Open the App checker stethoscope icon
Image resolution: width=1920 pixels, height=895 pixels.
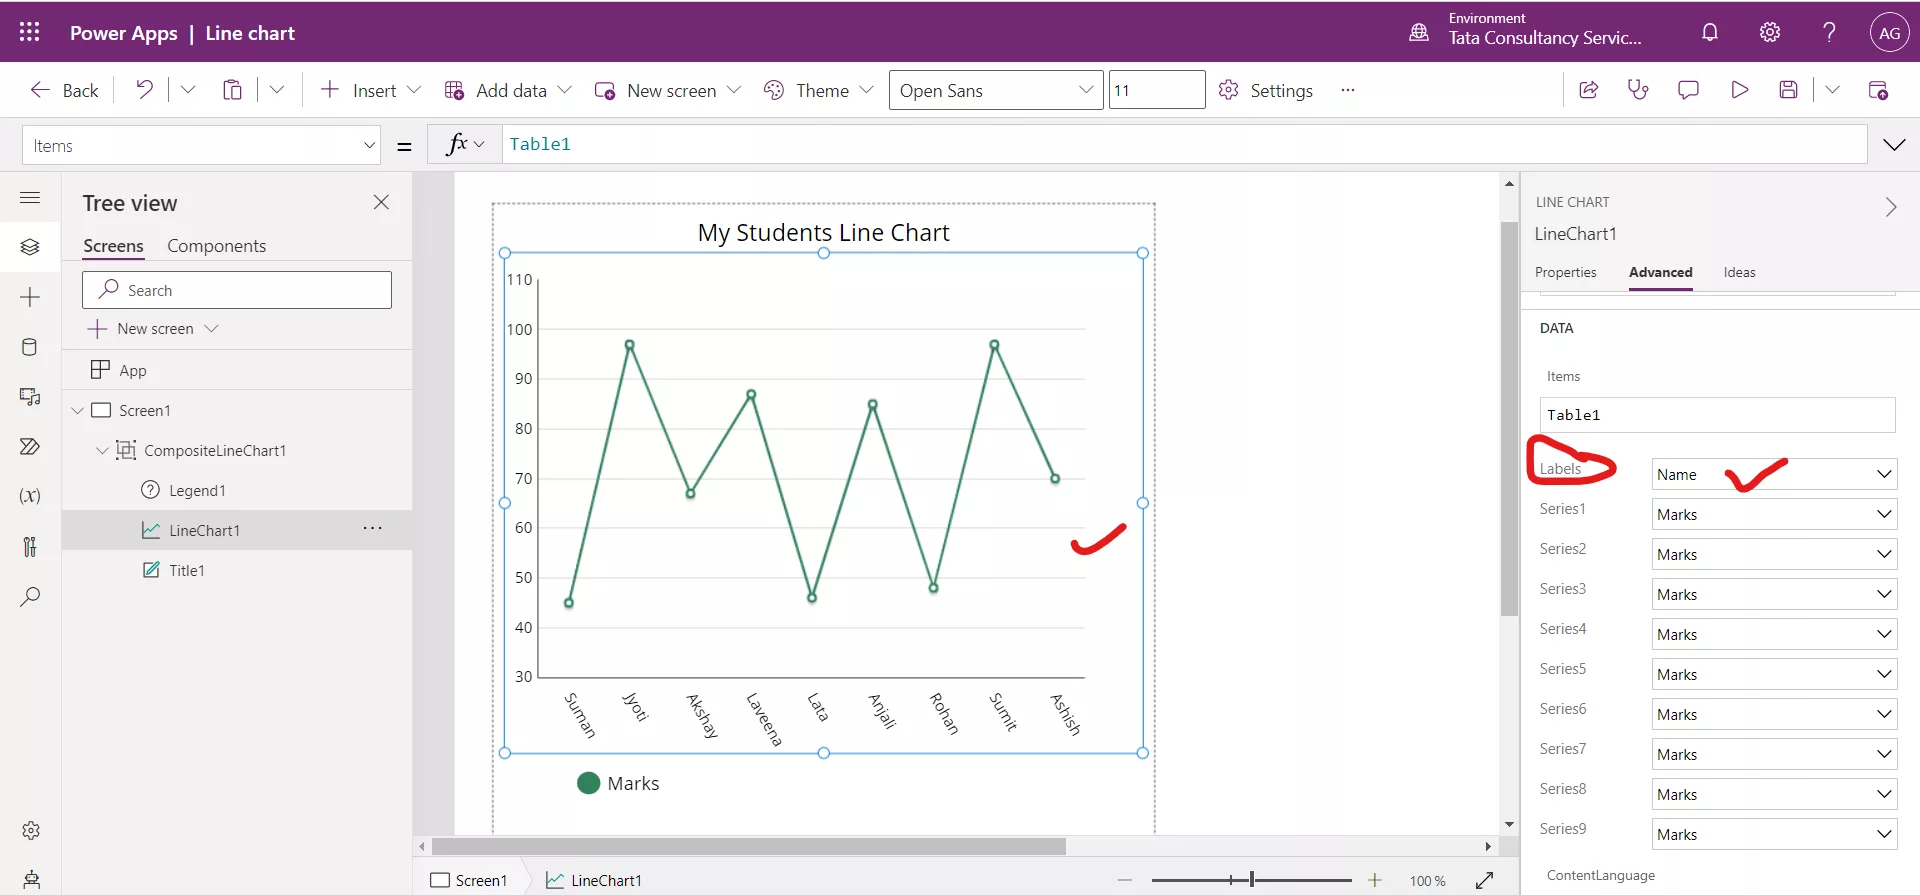(x=1638, y=90)
